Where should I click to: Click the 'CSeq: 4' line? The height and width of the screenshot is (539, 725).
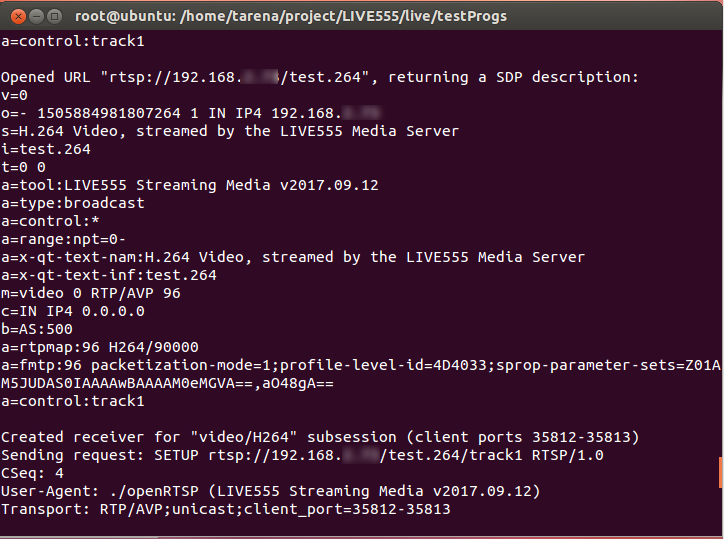click(32, 473)
